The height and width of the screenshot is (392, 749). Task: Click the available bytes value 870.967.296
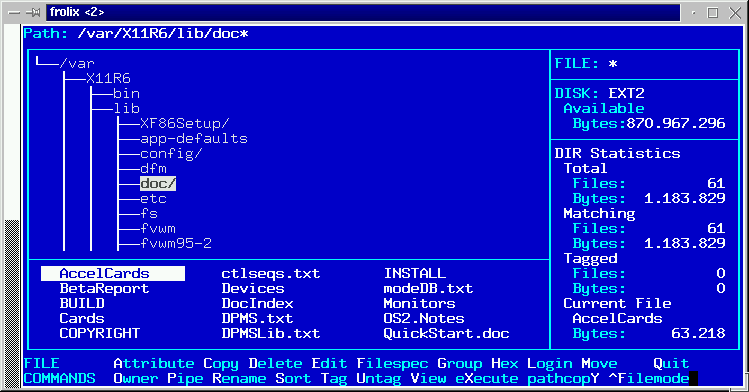point(675,124)
